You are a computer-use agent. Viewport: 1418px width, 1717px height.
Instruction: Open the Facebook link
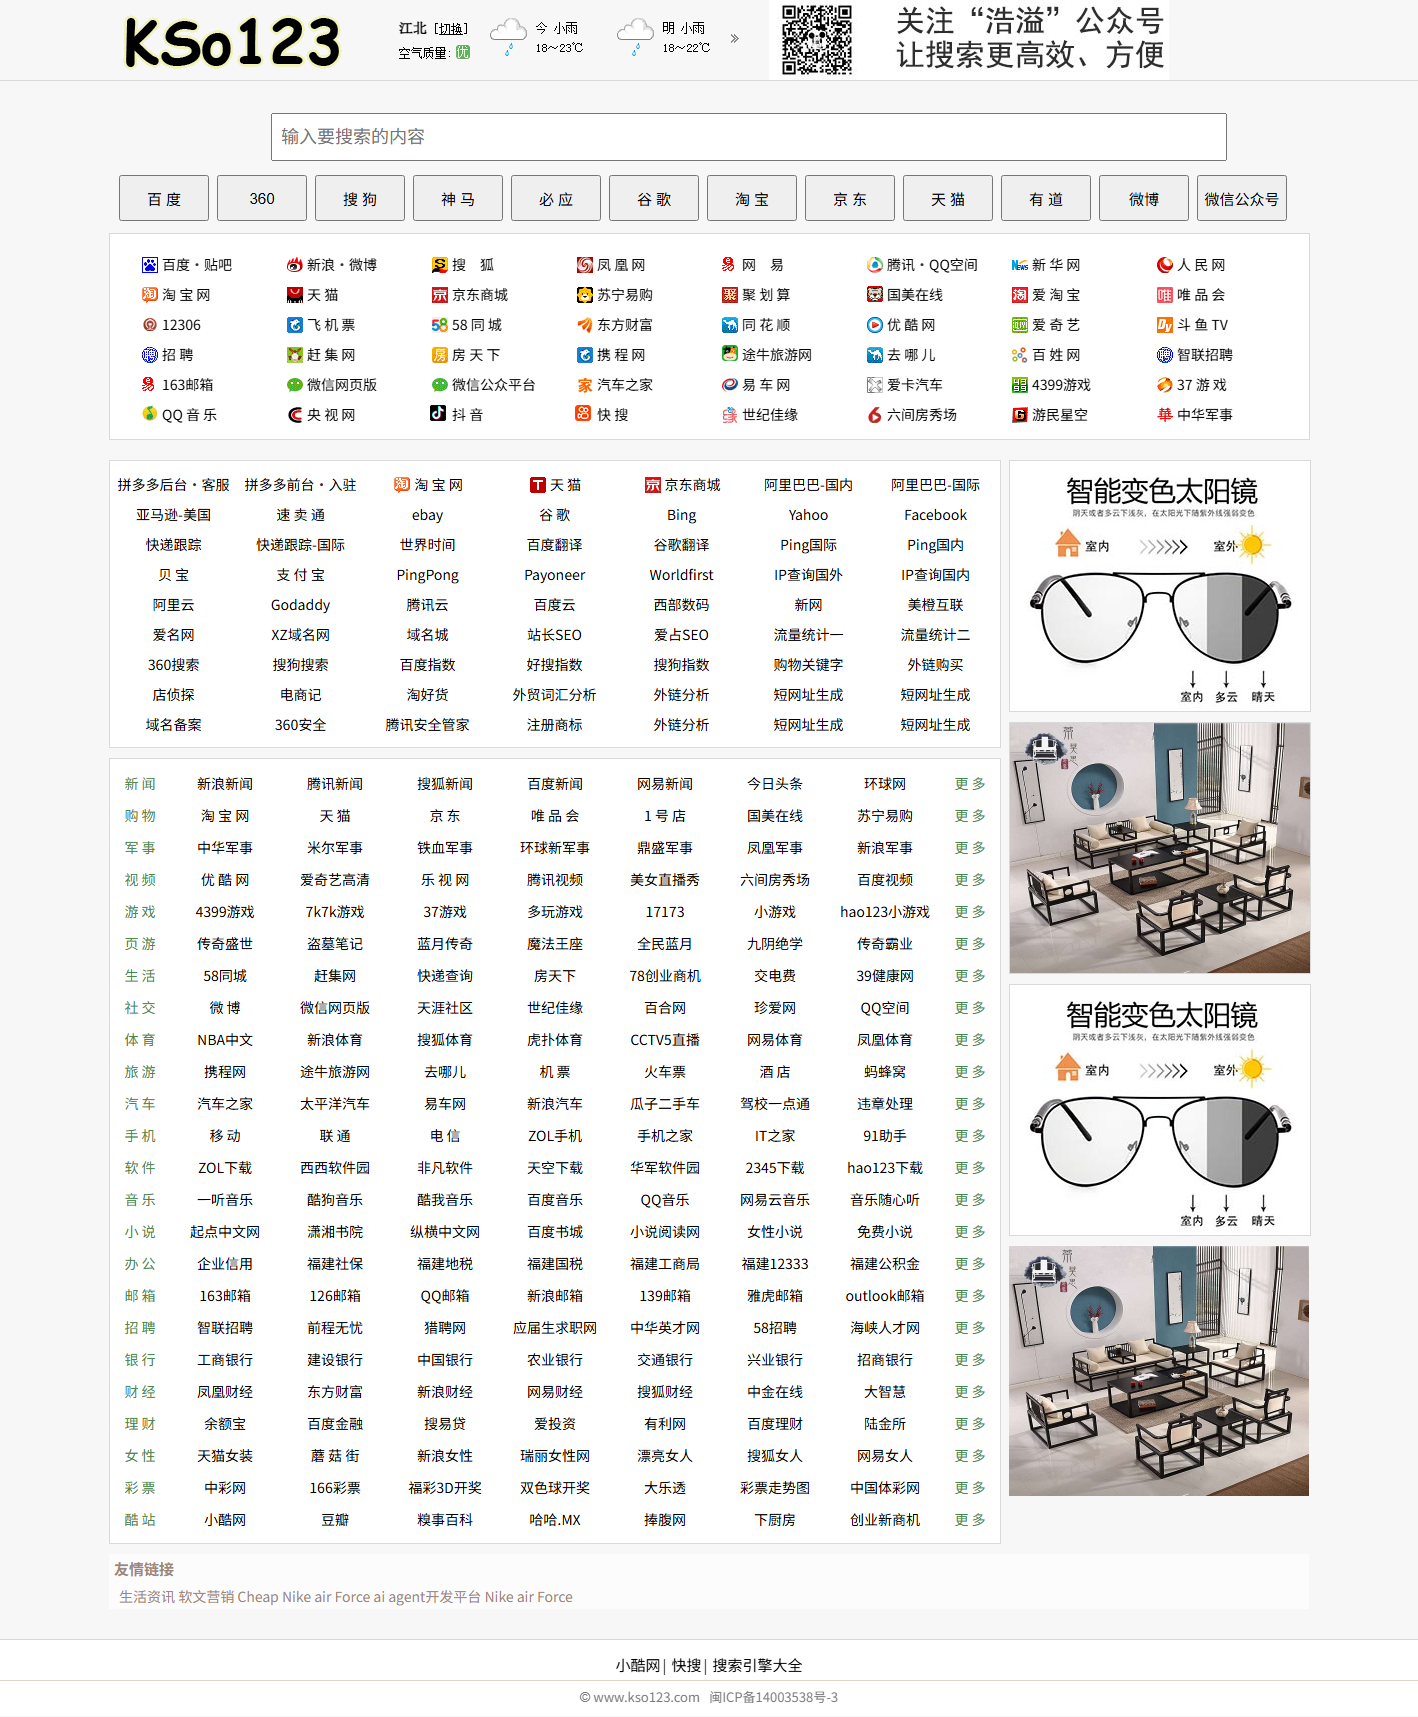pyautogui.click(x=935, y=515)
